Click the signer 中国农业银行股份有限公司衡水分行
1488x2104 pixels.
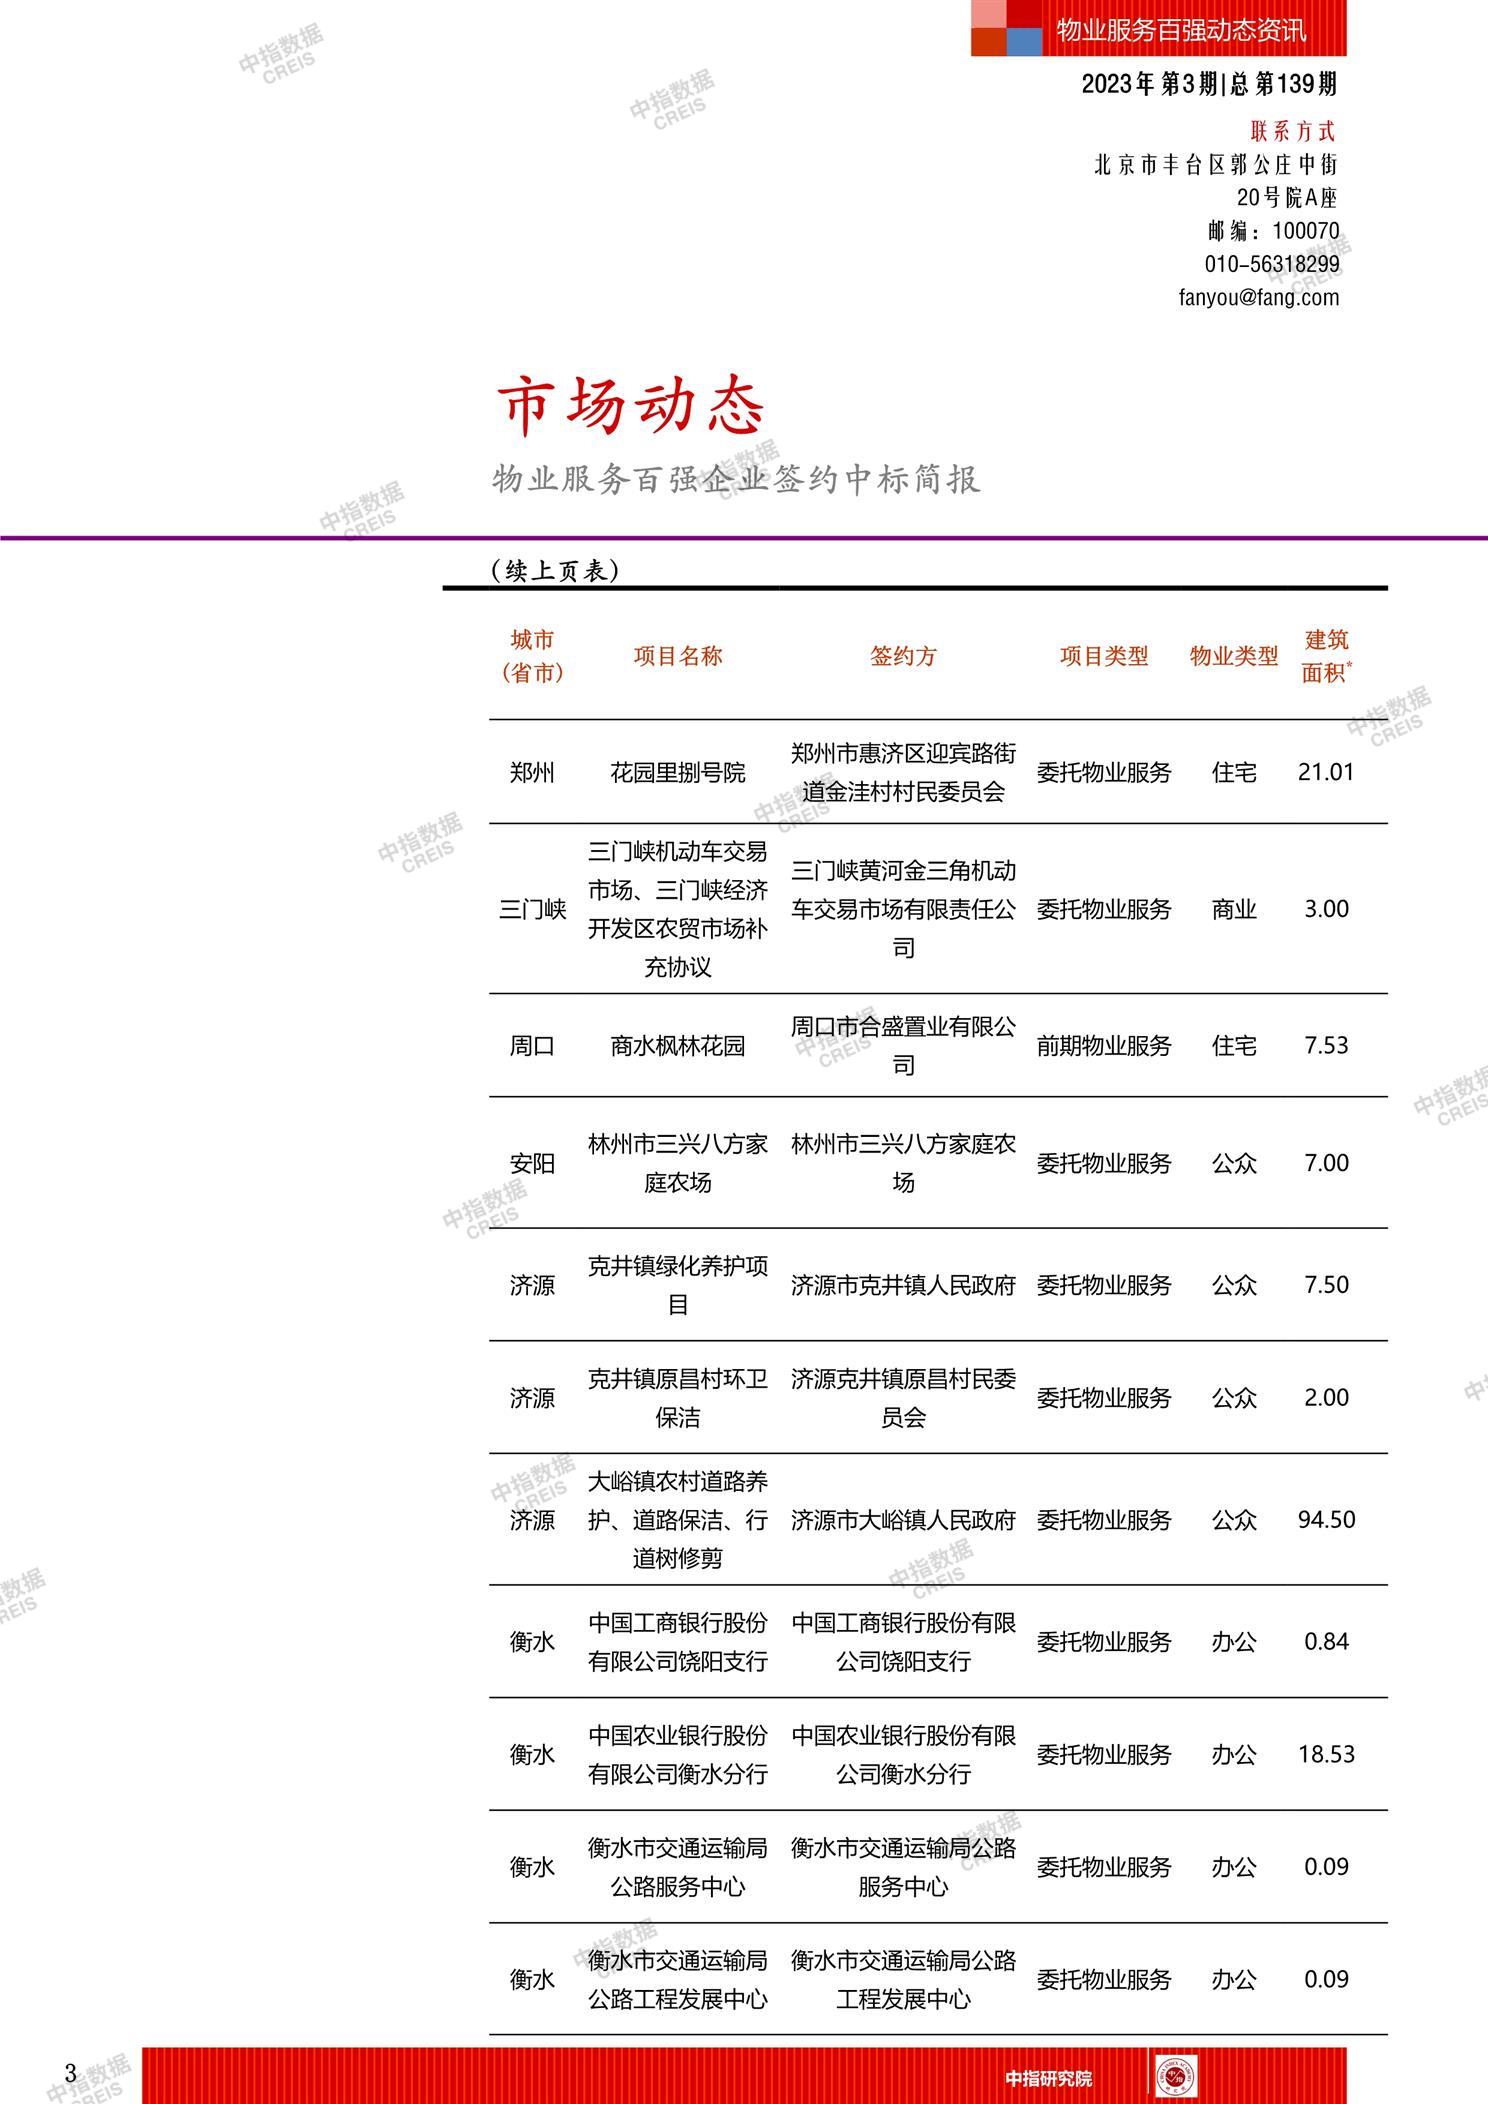coord(903,1754)
